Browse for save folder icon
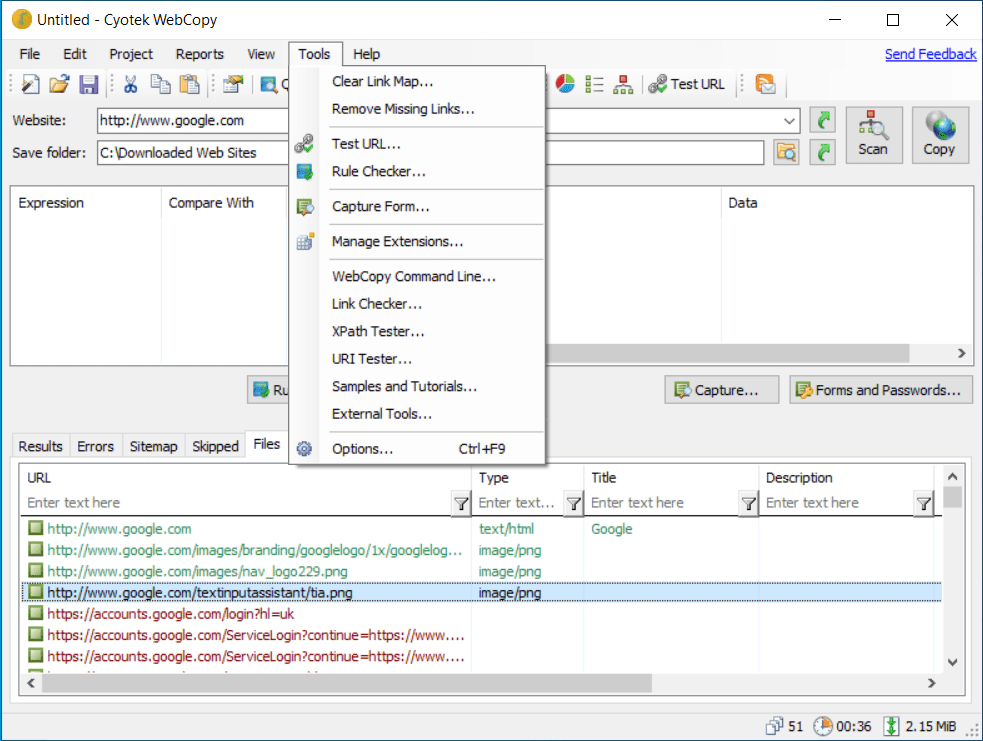This screenshot has height=741, width=983. (786, 152)
